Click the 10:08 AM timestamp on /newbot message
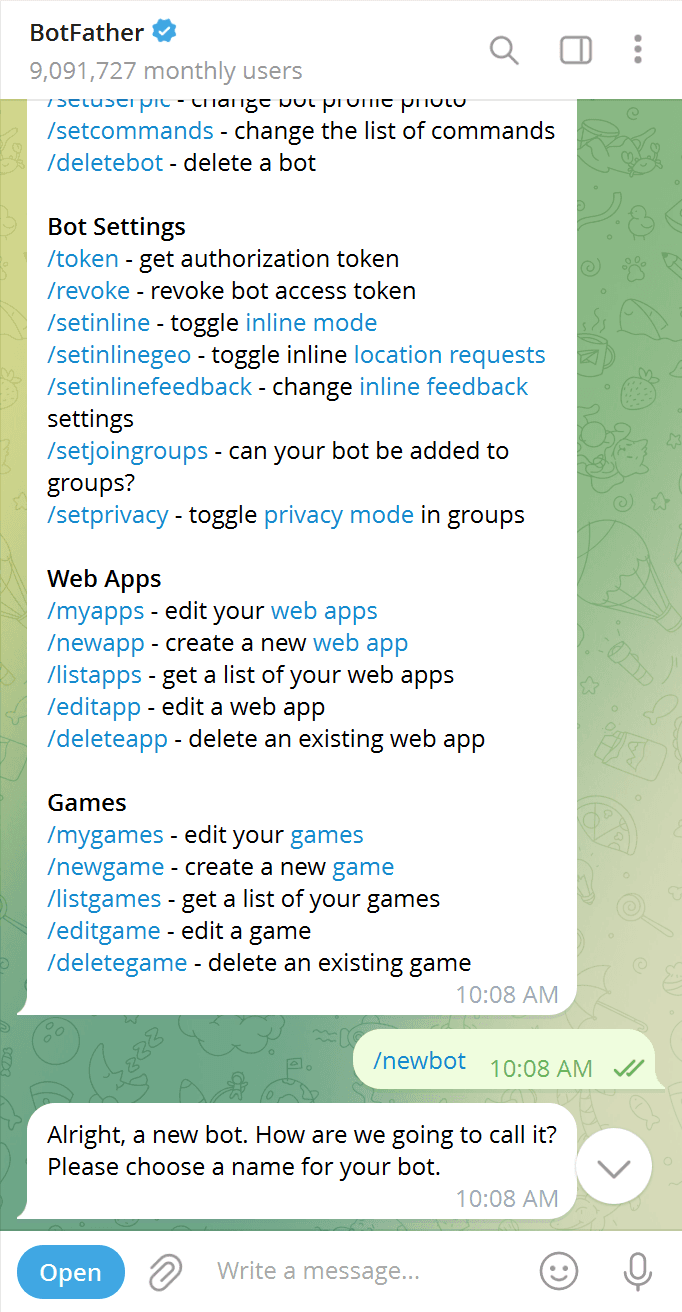 point(541,1068)
